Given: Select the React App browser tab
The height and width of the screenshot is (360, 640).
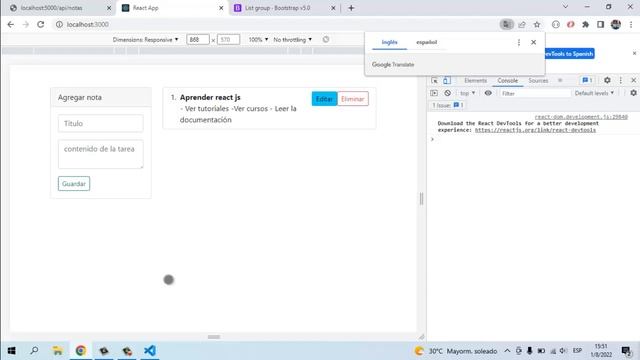Looking at the screenshot, I should click(171, 8).
